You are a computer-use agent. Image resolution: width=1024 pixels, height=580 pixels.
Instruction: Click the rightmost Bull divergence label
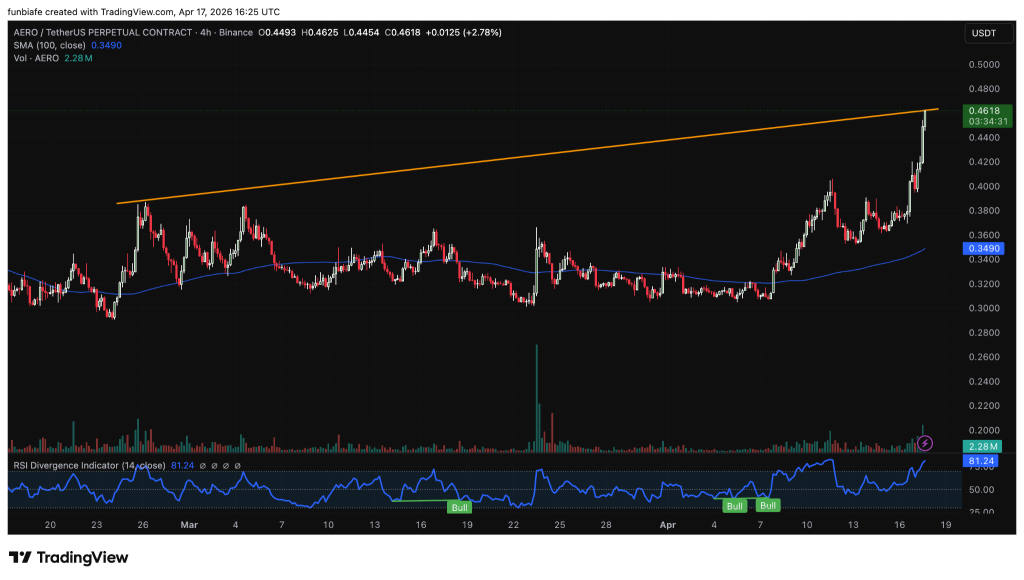click(767, 506)
